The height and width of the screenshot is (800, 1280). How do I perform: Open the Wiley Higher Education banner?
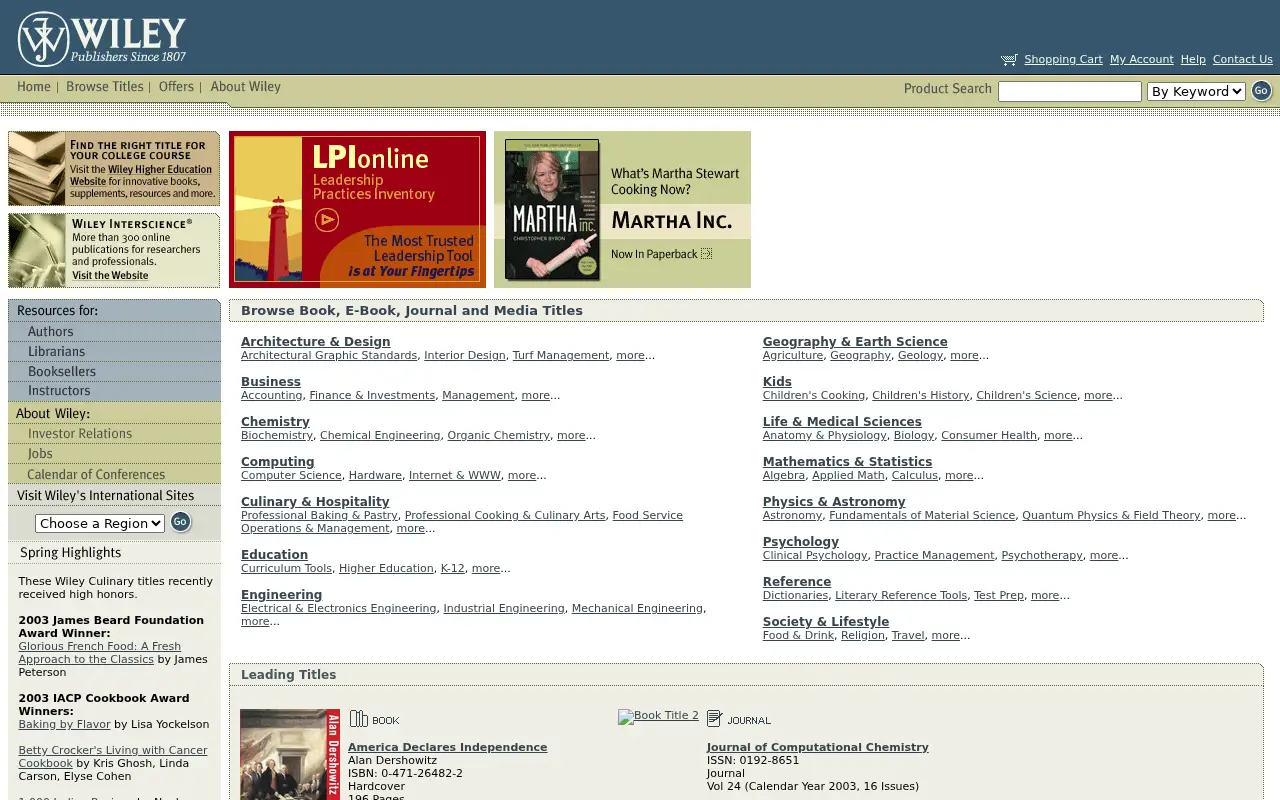click(x=114, y=168)
